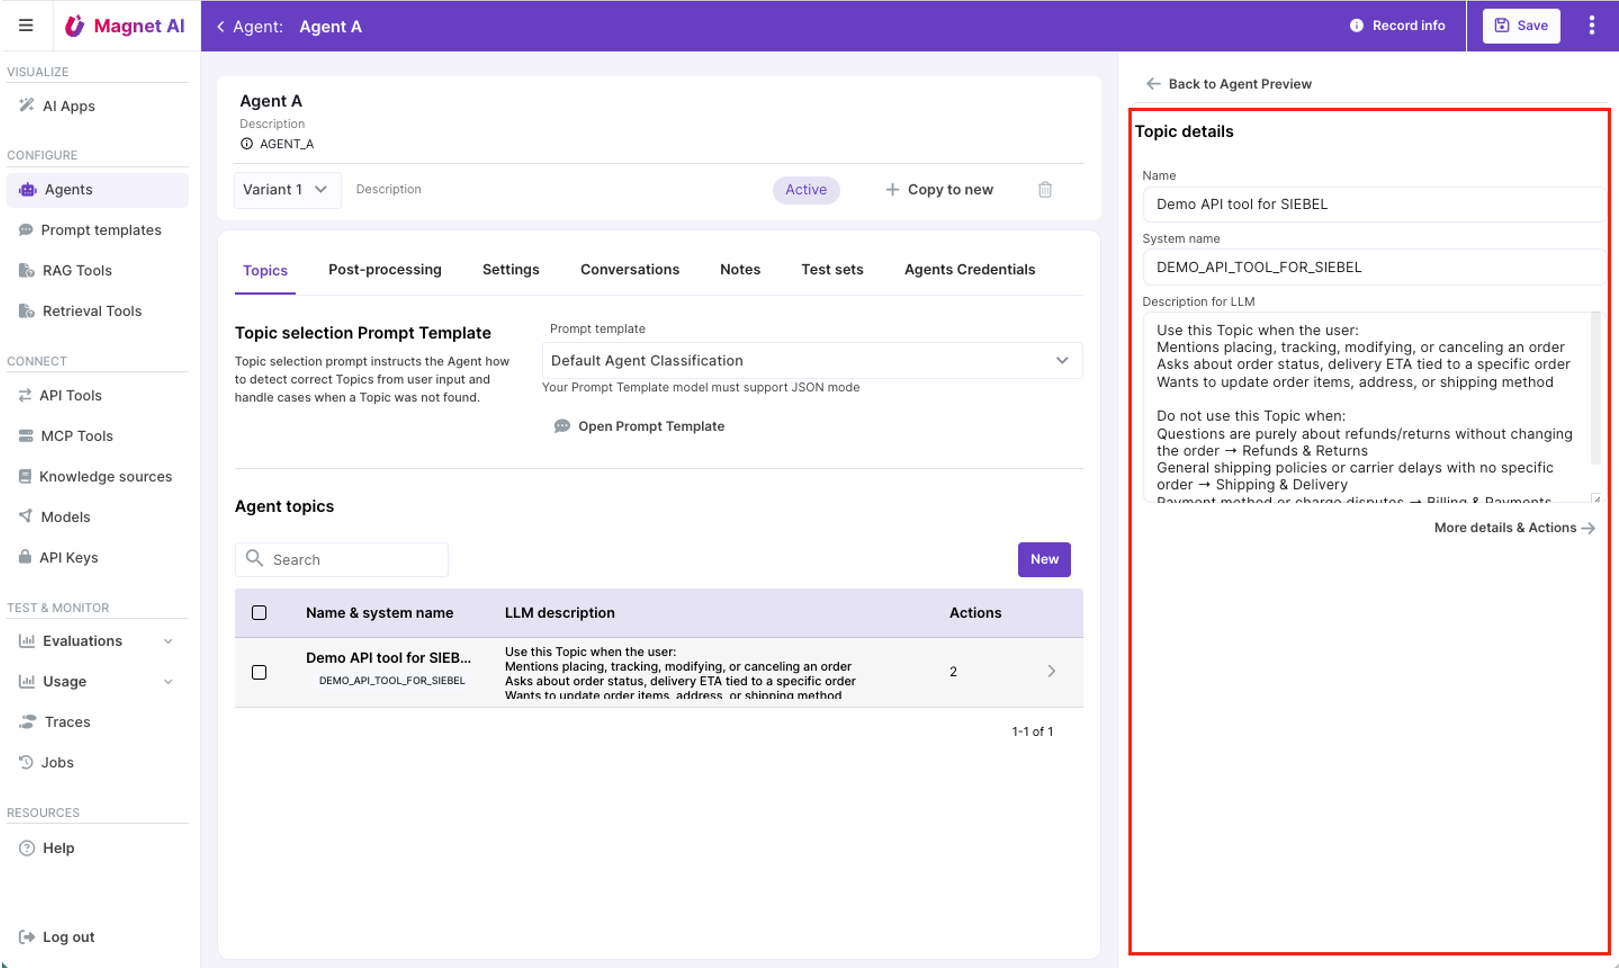The image size is (1619, 968).
Task: Check the Demo API tool row checkbox
Action: pos(259,672)
